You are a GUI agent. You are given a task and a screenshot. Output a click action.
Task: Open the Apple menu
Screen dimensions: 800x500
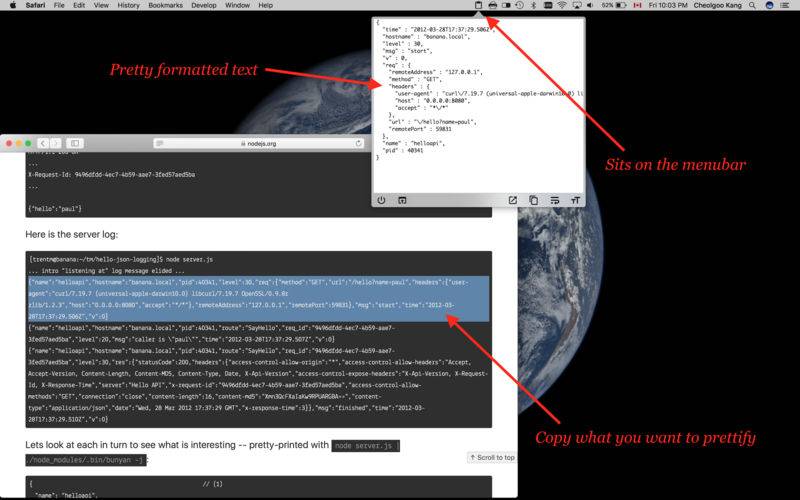(x=13, y=5)
